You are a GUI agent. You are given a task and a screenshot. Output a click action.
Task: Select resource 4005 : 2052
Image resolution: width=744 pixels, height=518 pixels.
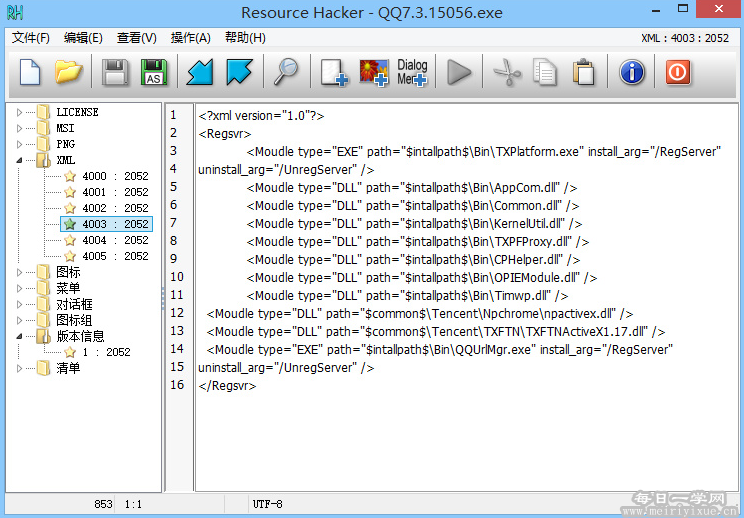pyautogui.click(x=115, y=256)
